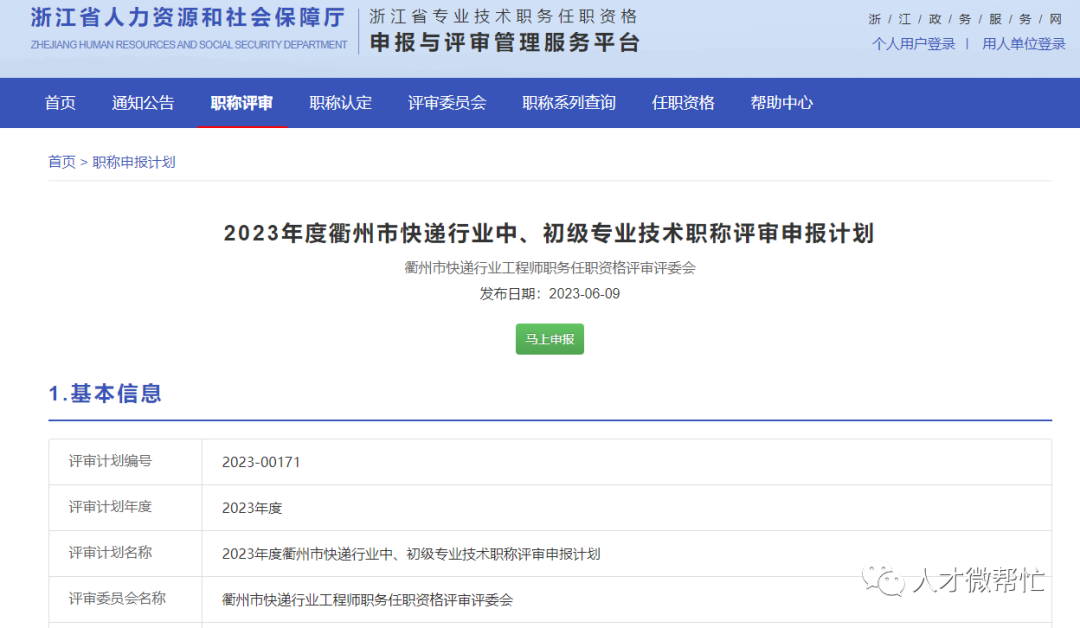Open the 任职资格 menu item
The image size is (1080, 628).
point(682,102)
